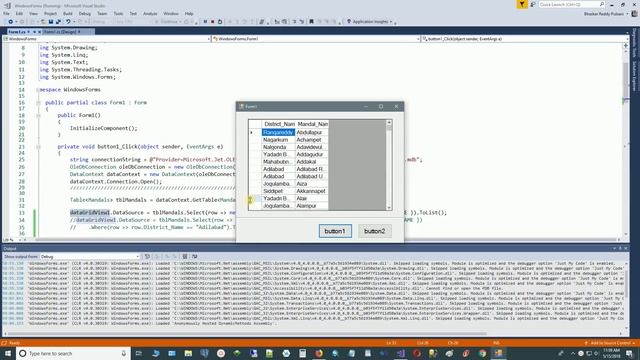Click the Achampet cell in the grid

(312, 140)
